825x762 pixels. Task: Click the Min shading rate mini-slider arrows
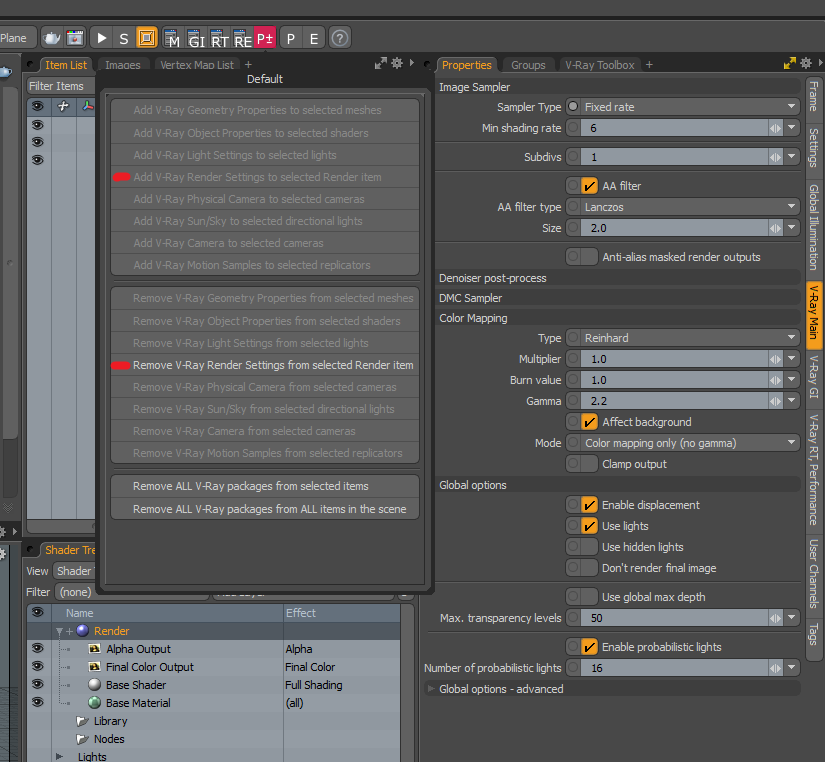(x=775, y=128)
